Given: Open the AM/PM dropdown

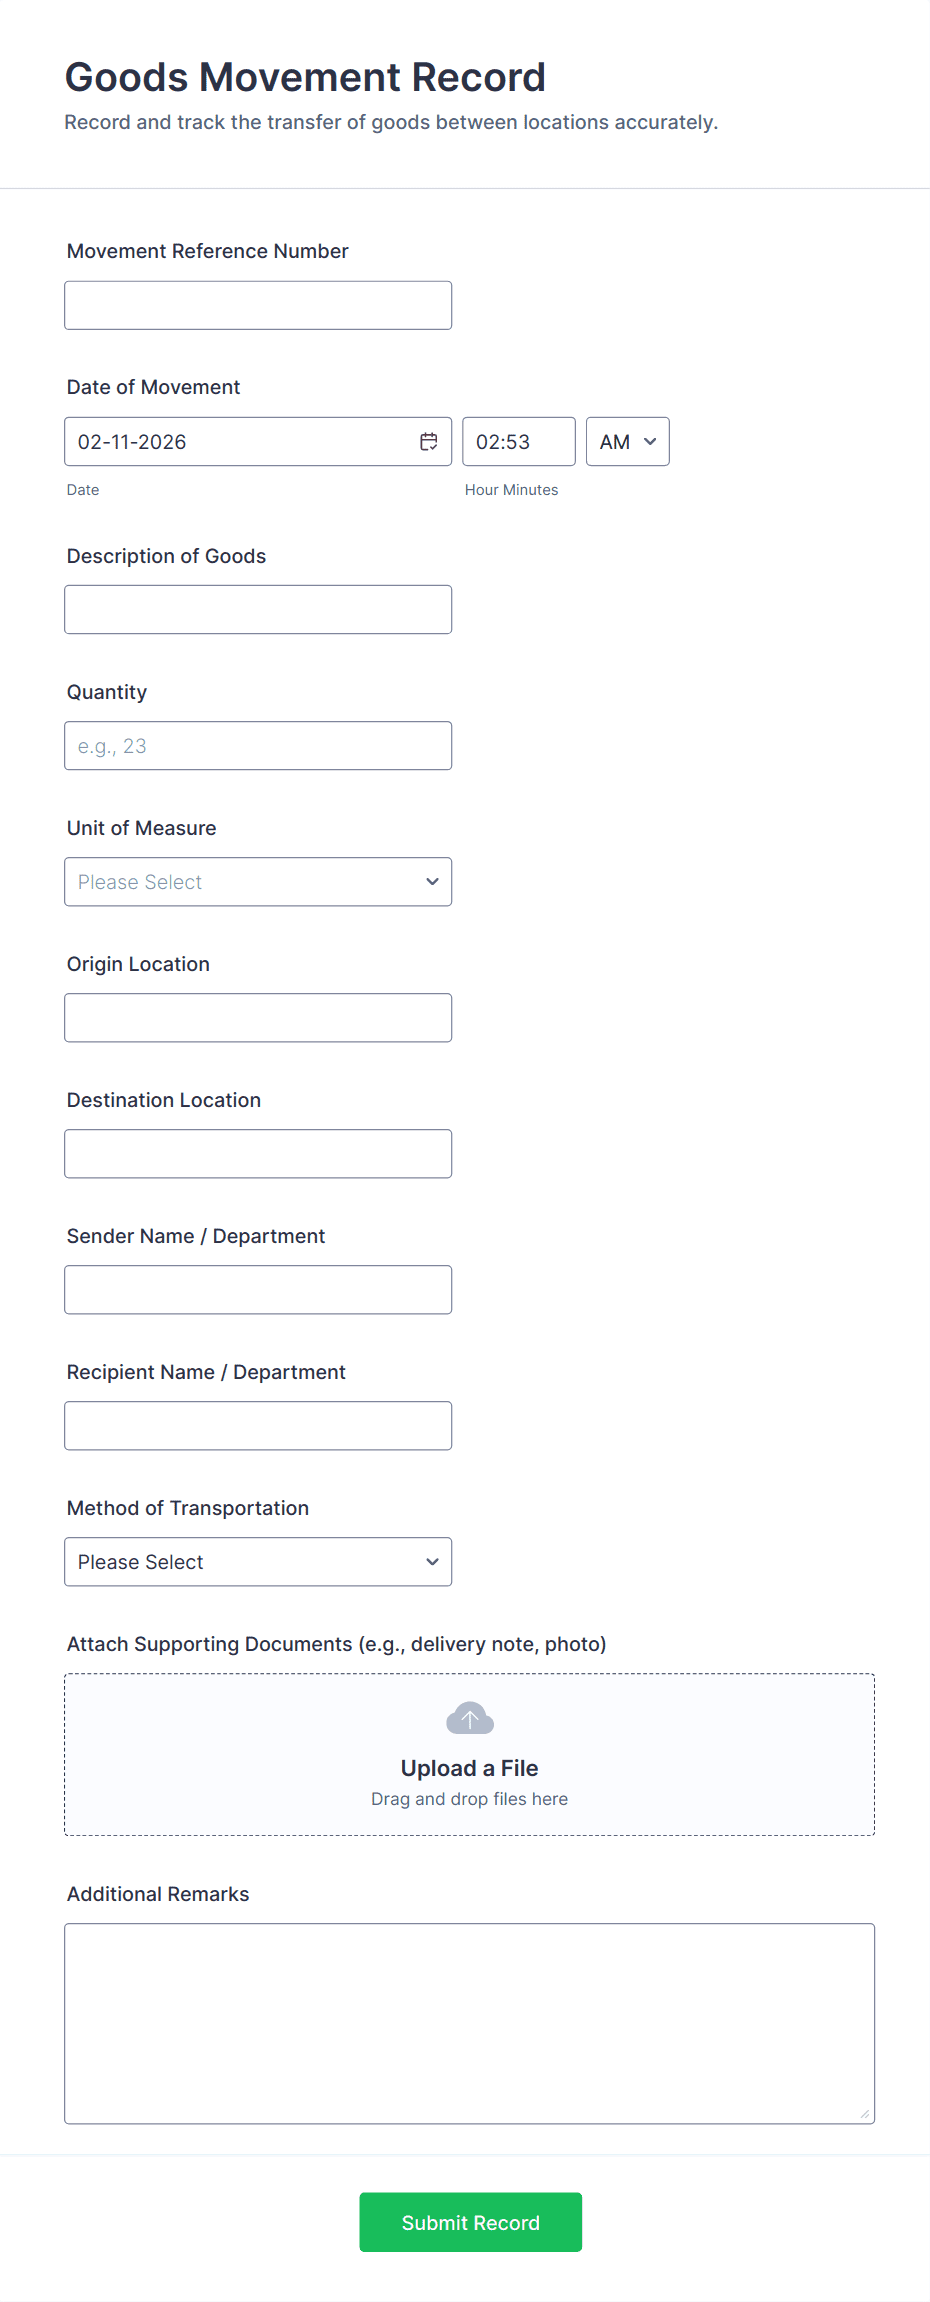Looking at the screenshot, I should tap(627, 442).
